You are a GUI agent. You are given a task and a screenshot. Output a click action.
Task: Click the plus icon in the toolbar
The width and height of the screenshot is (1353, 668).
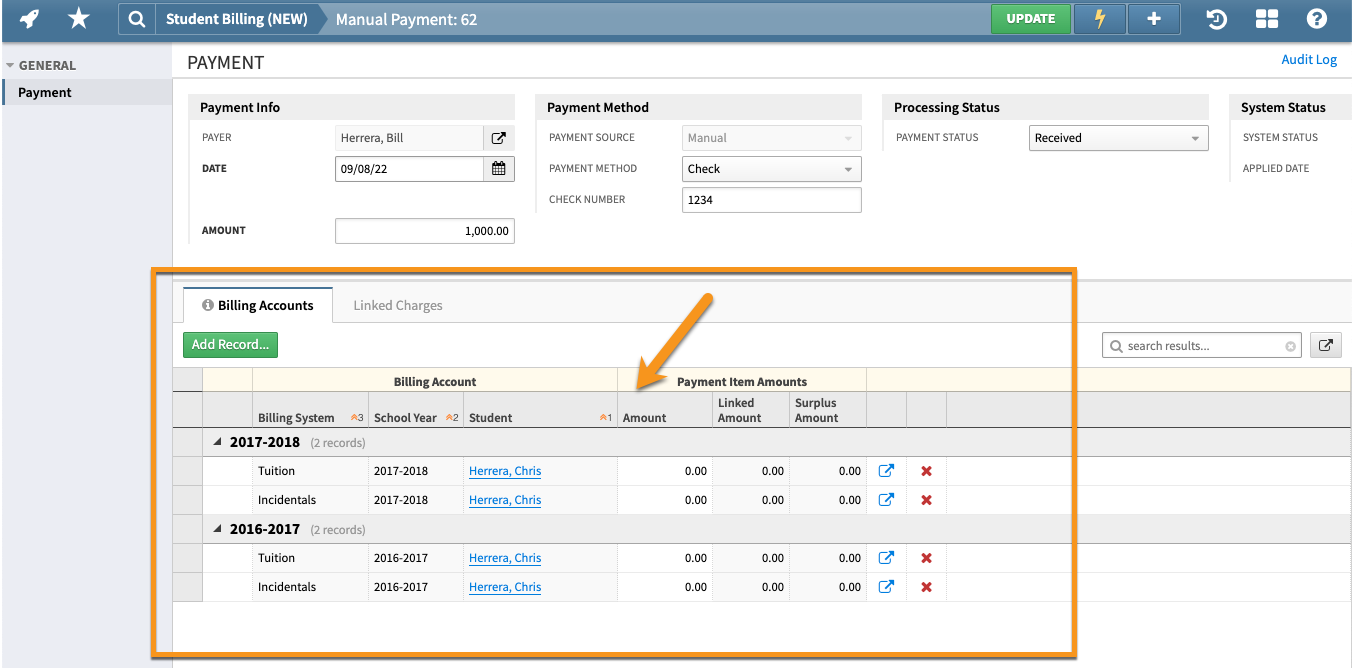1153,18
